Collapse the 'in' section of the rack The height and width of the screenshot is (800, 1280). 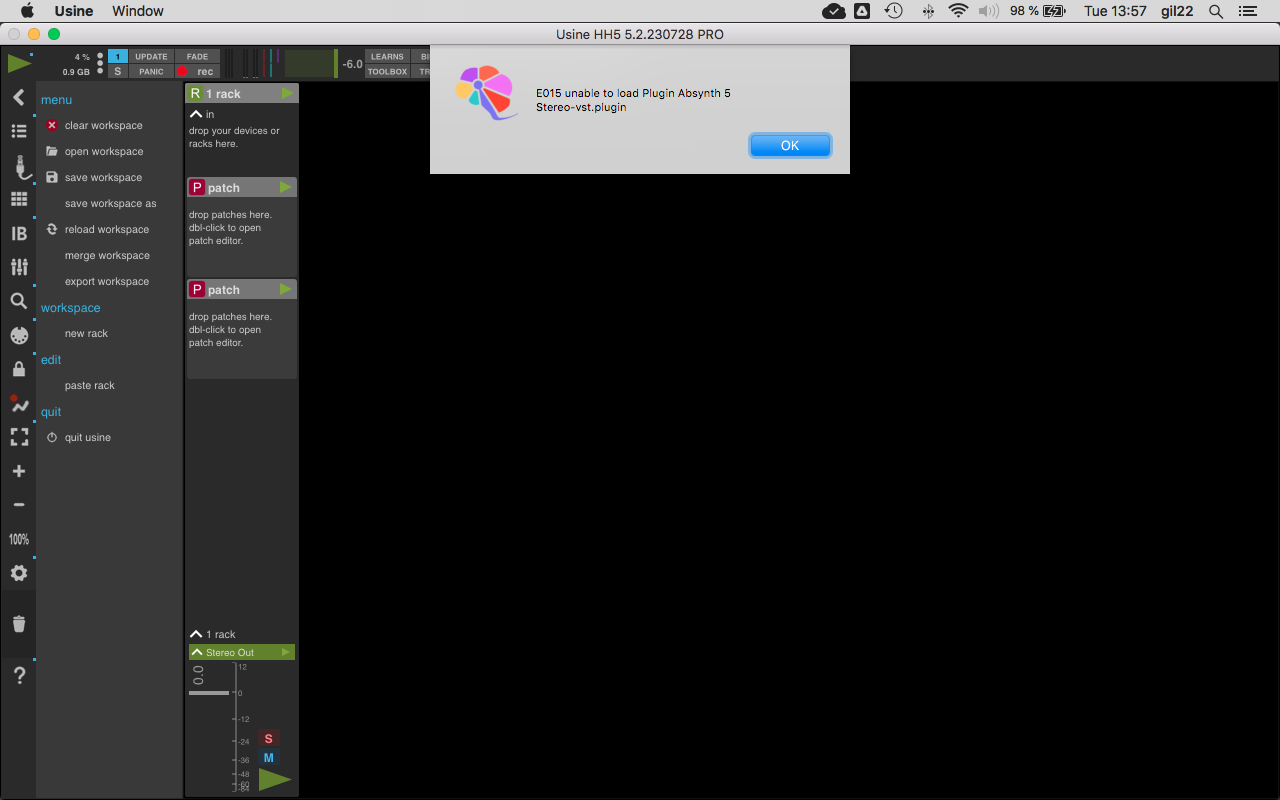pyautogui.click(x=197, y=115)
